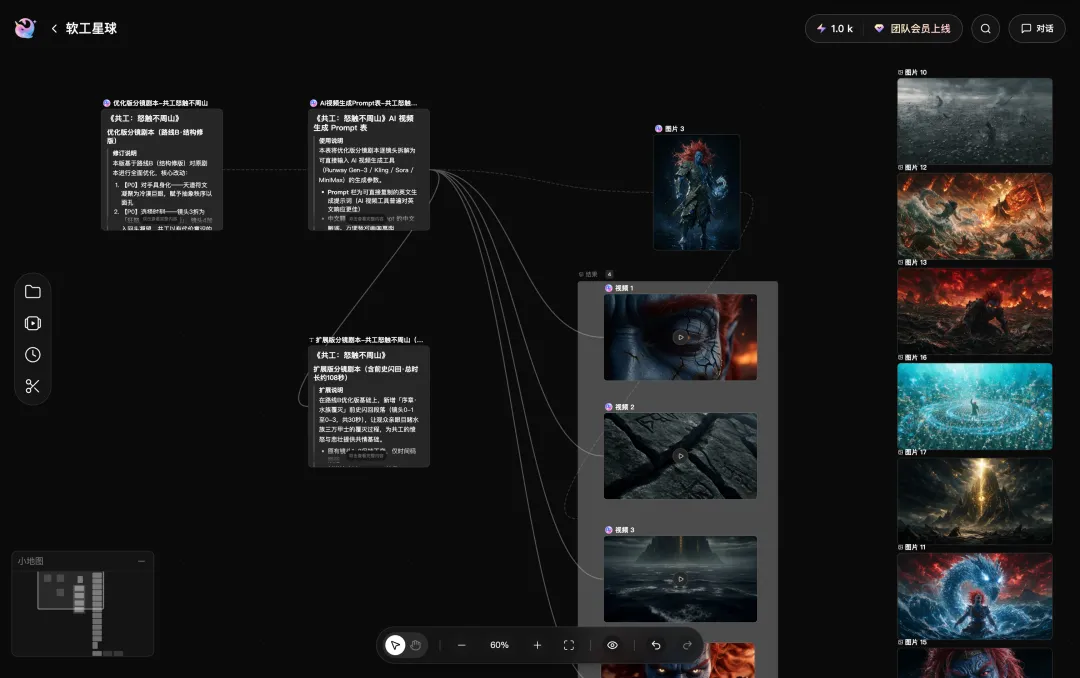Zoom out with the minus button
This screenshot has width=1080, height=678.
(x=461, y=645)
